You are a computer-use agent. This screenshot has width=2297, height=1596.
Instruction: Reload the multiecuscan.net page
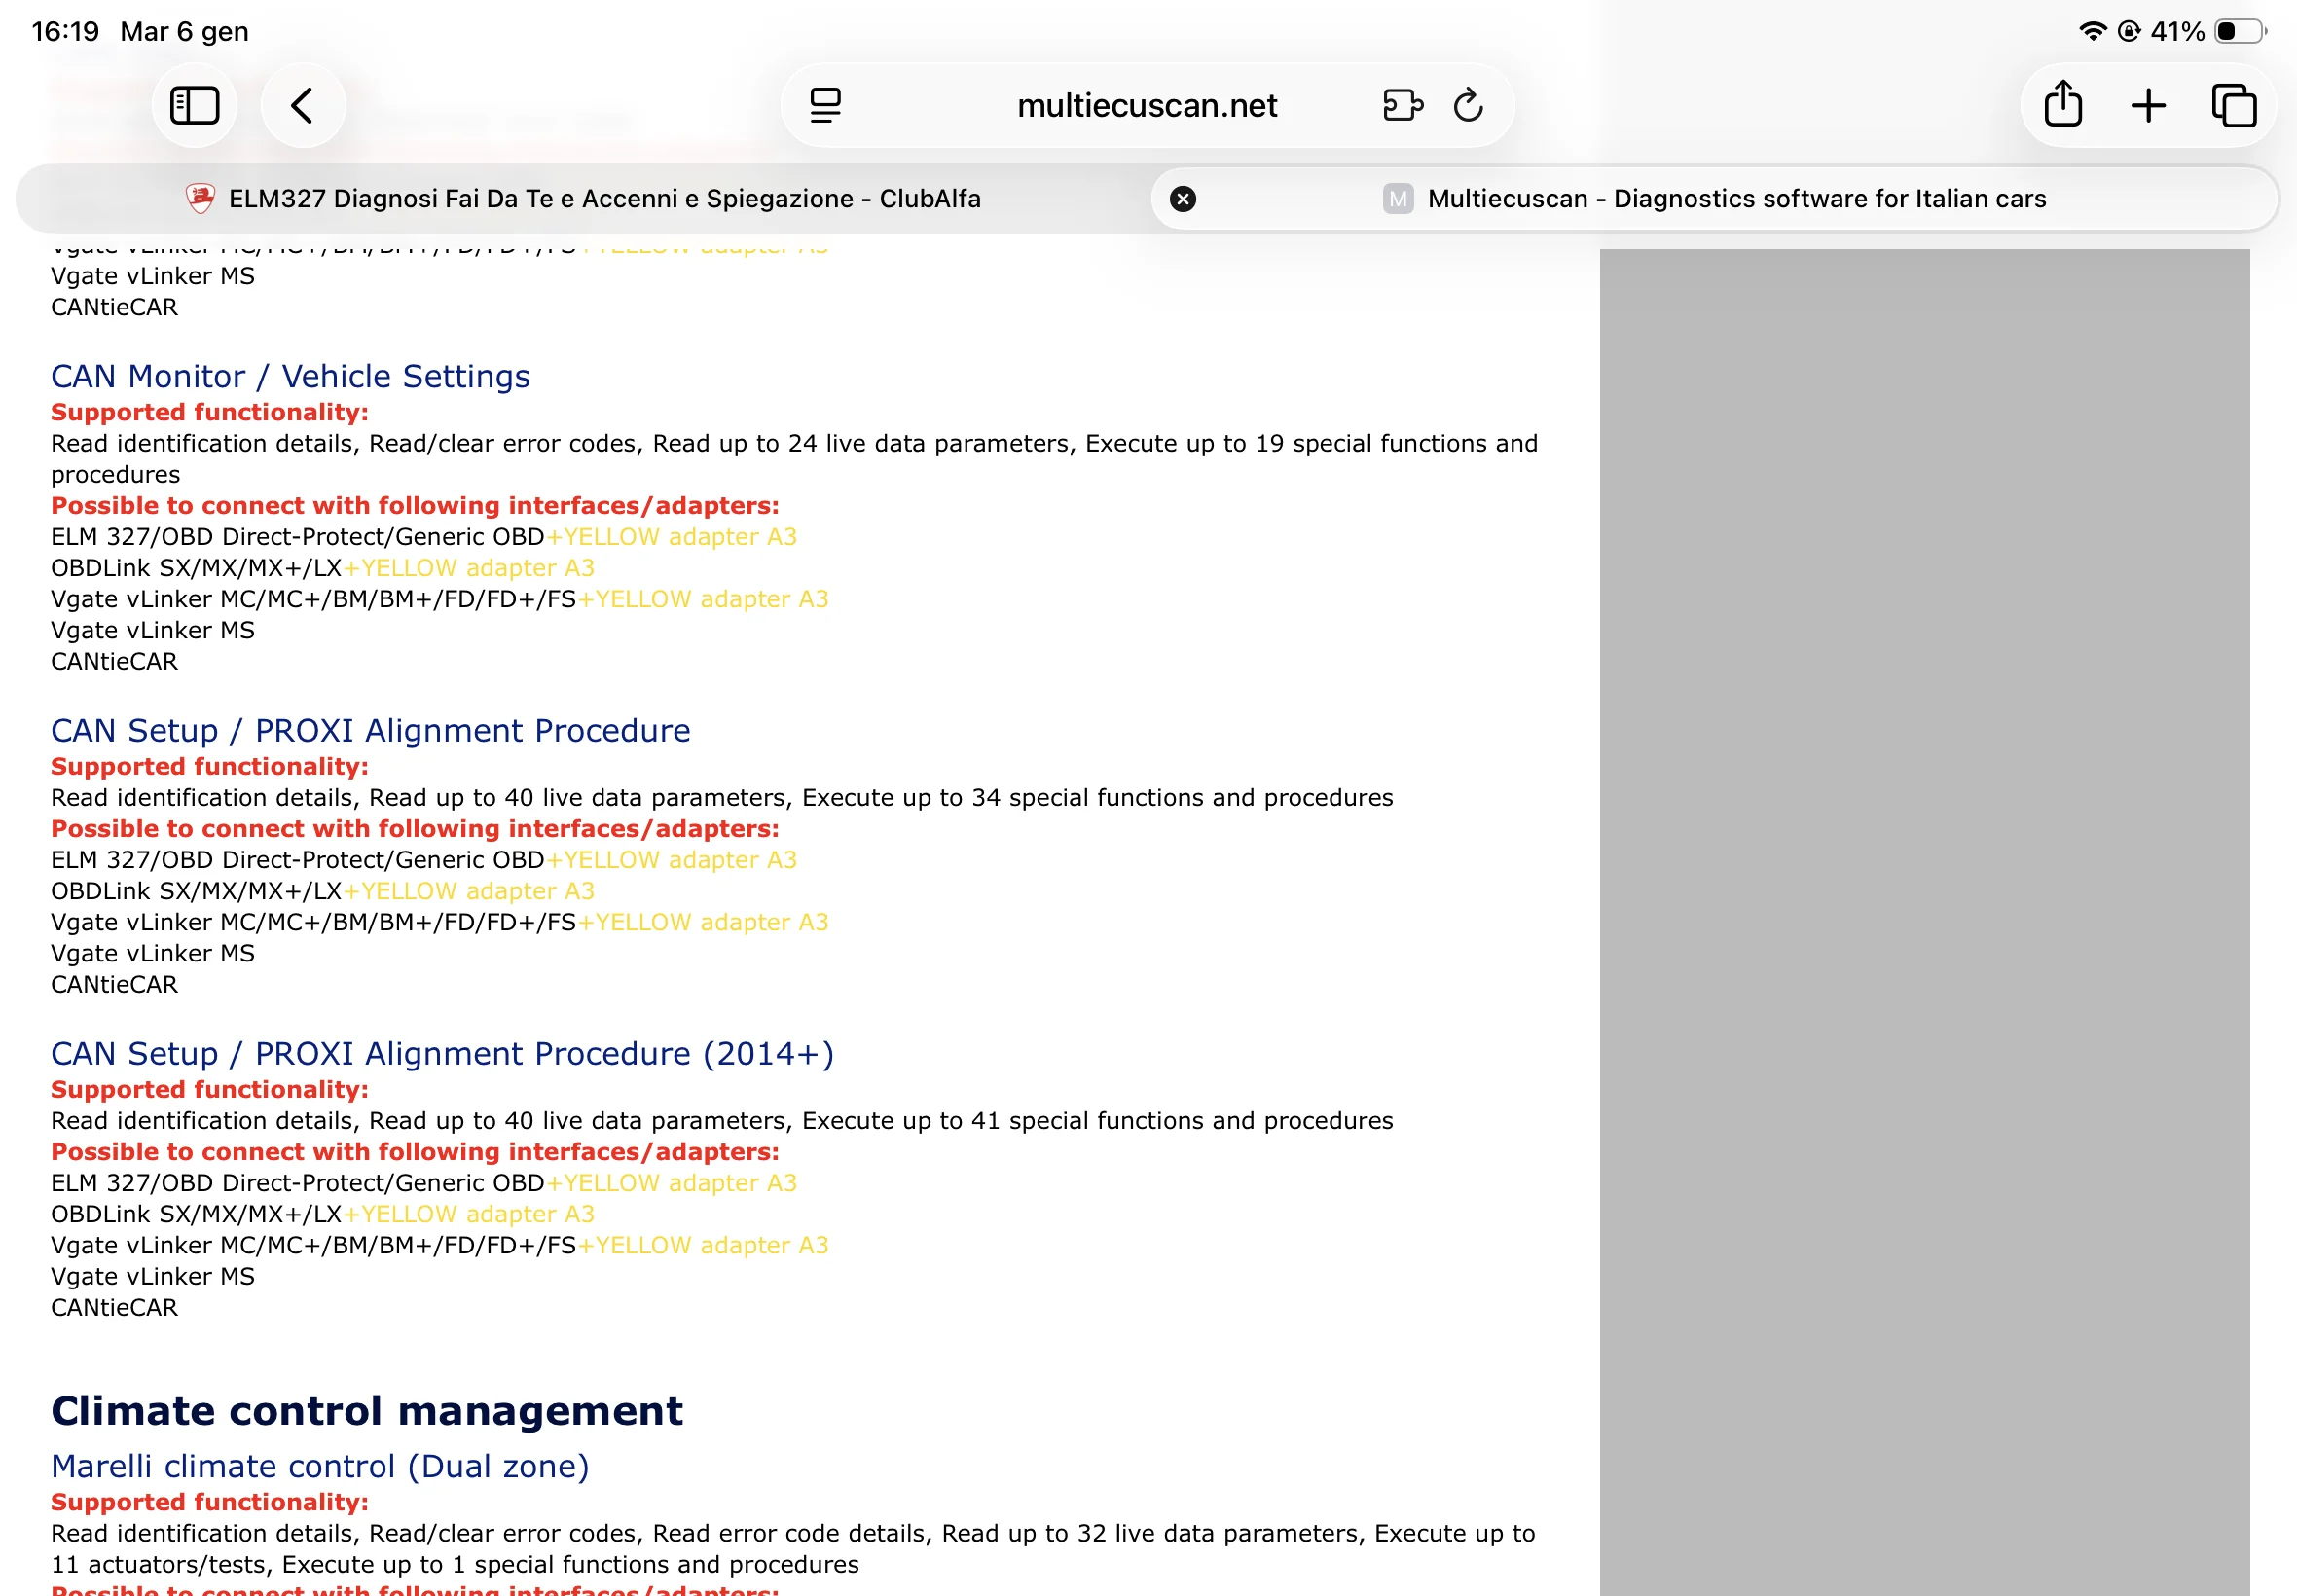[x=1468, y=105]
